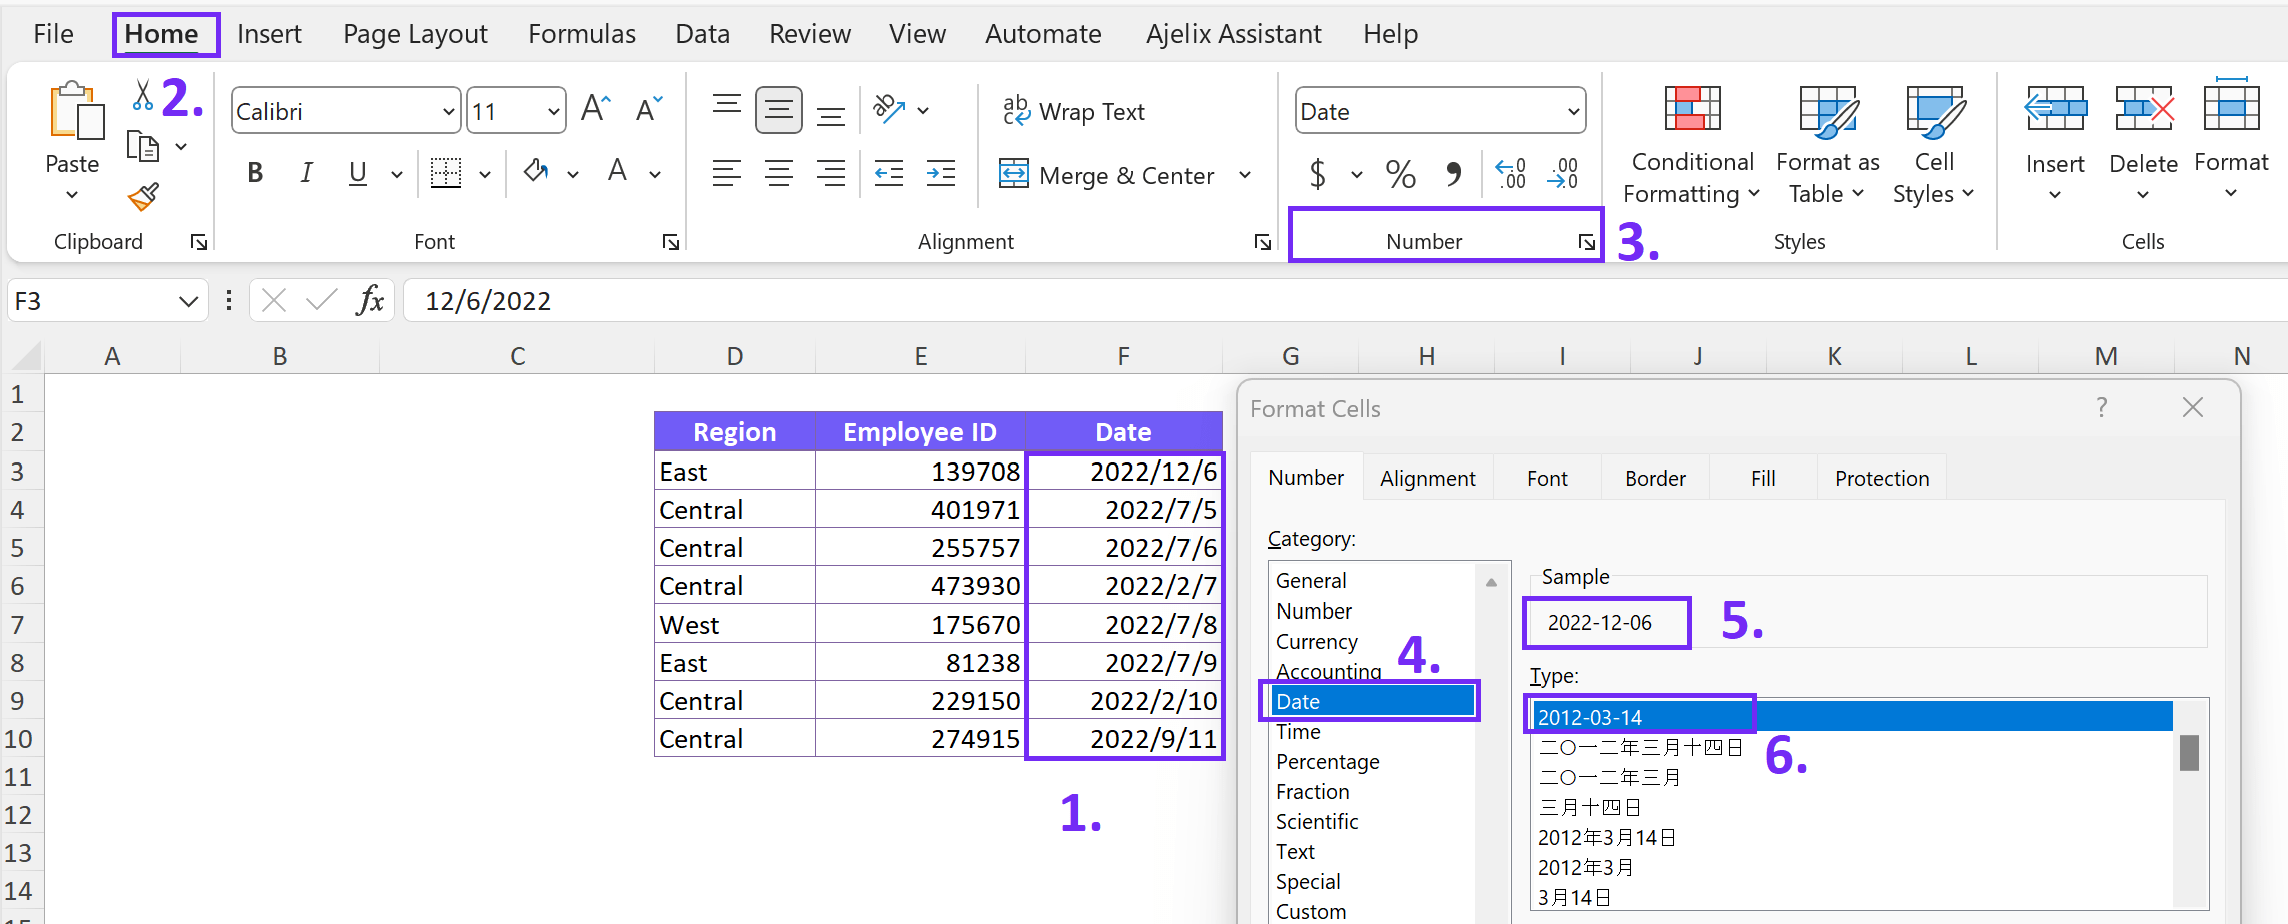Toggle bold formatting

coord(255,172)
